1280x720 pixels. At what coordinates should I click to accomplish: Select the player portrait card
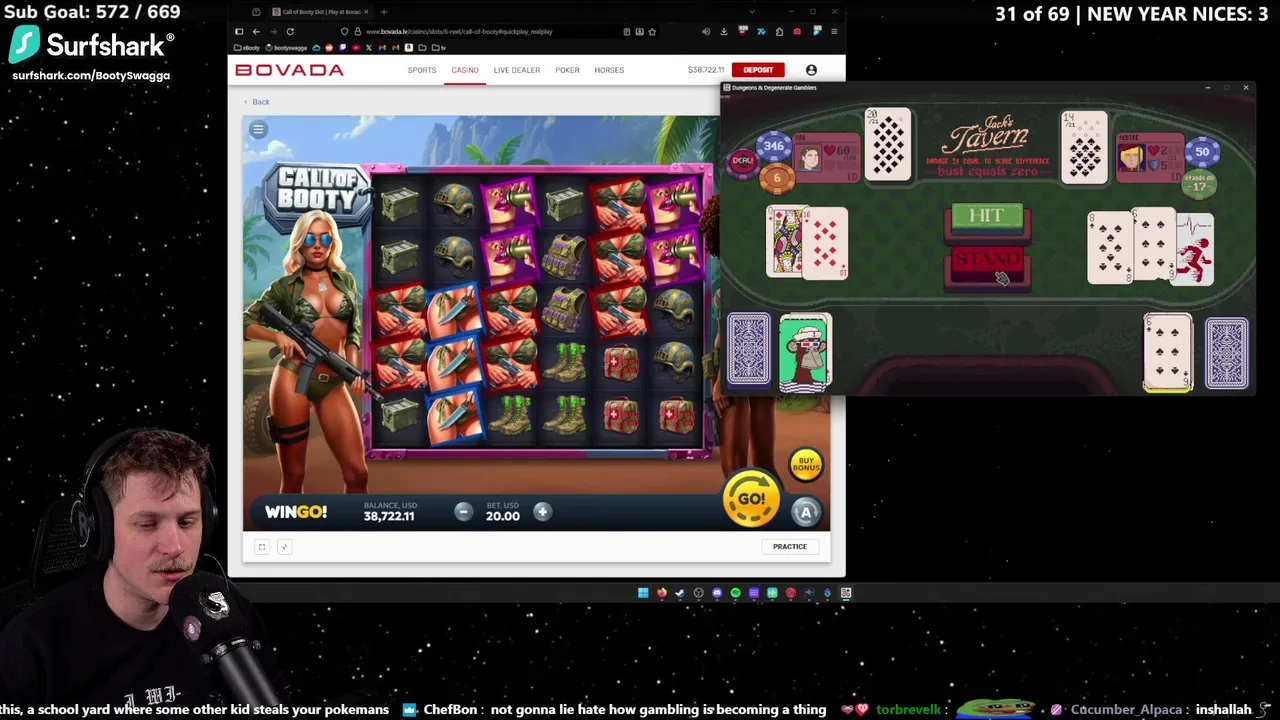pos(826,157)
